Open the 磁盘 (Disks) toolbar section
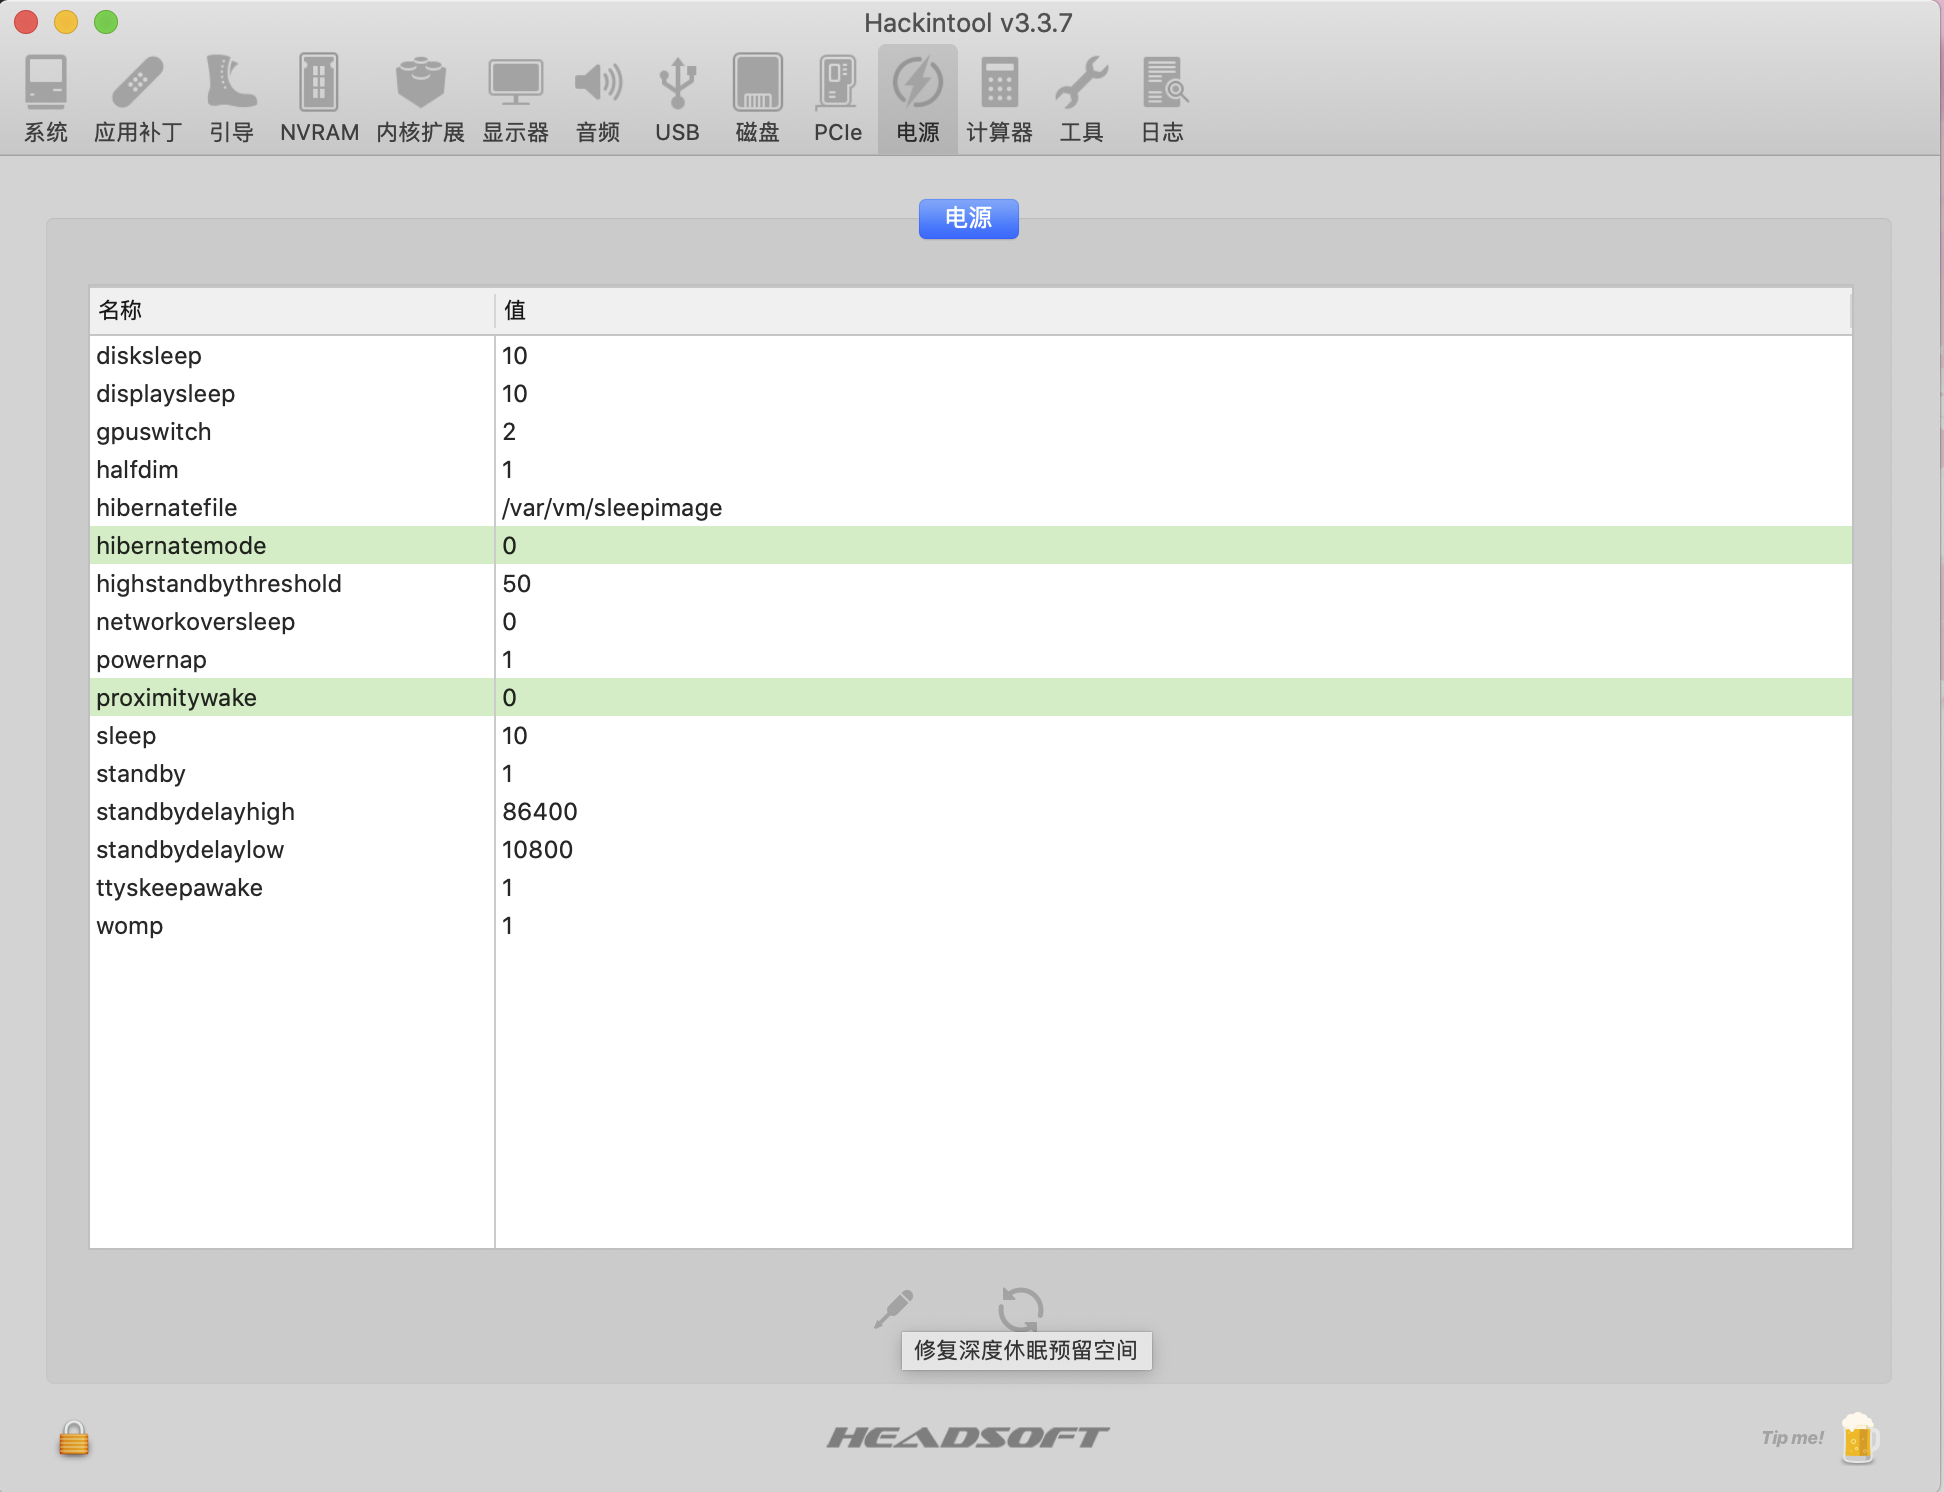The height and width of the screenshot is (1492, 1944). click(x=757, y=99)
